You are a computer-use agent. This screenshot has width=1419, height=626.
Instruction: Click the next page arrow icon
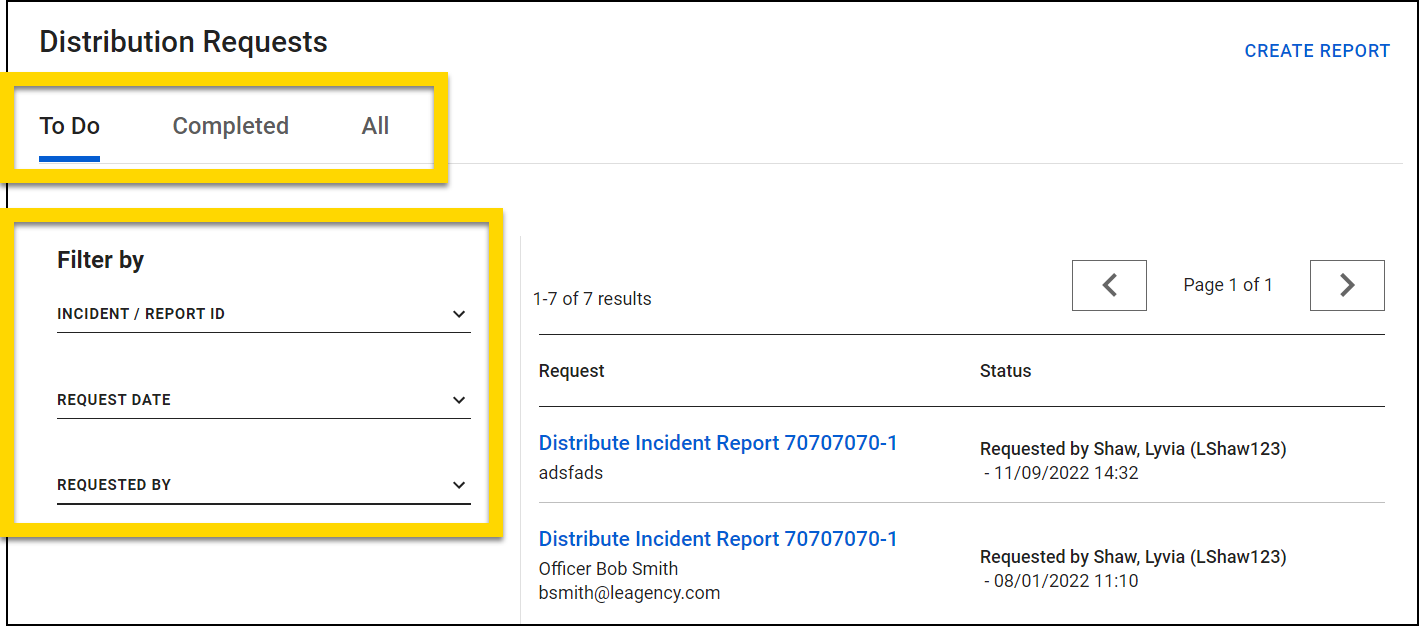pos(1347,284)
